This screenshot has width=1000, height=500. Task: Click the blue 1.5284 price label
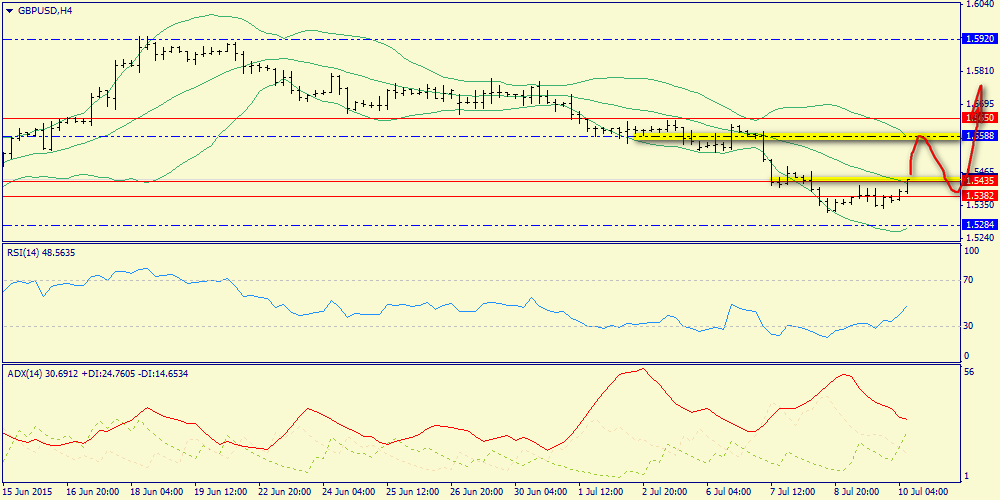[x=979, y=225]
